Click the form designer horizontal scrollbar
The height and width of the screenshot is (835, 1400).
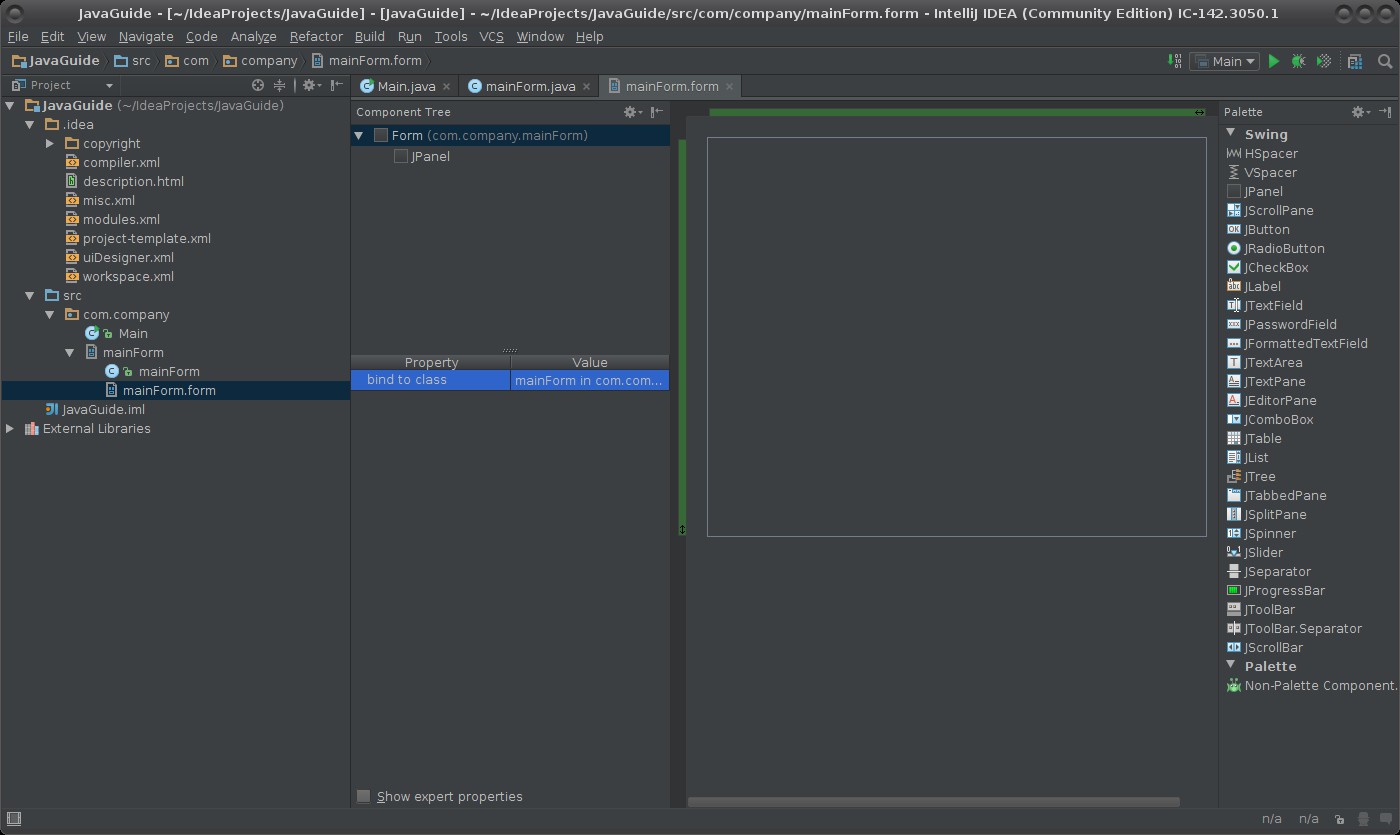click(934, 801)
